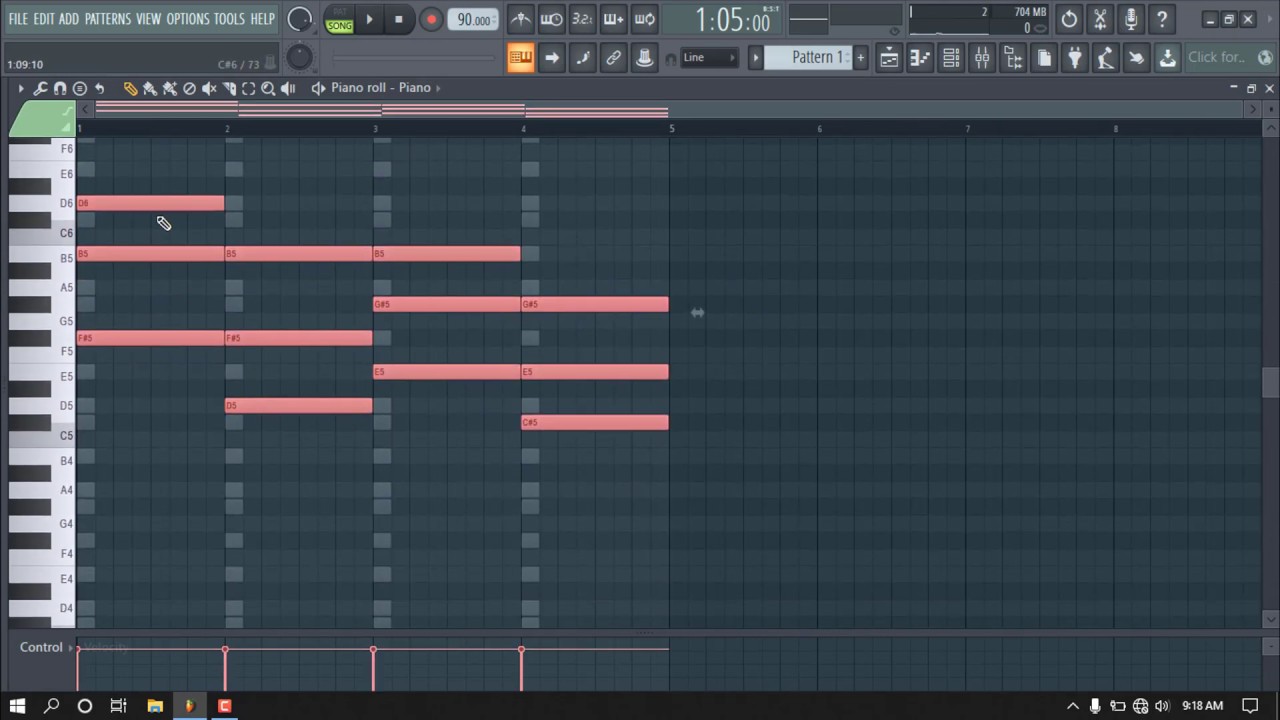
Task: Toggle step editing mode arrow
Action: point(551,57)
